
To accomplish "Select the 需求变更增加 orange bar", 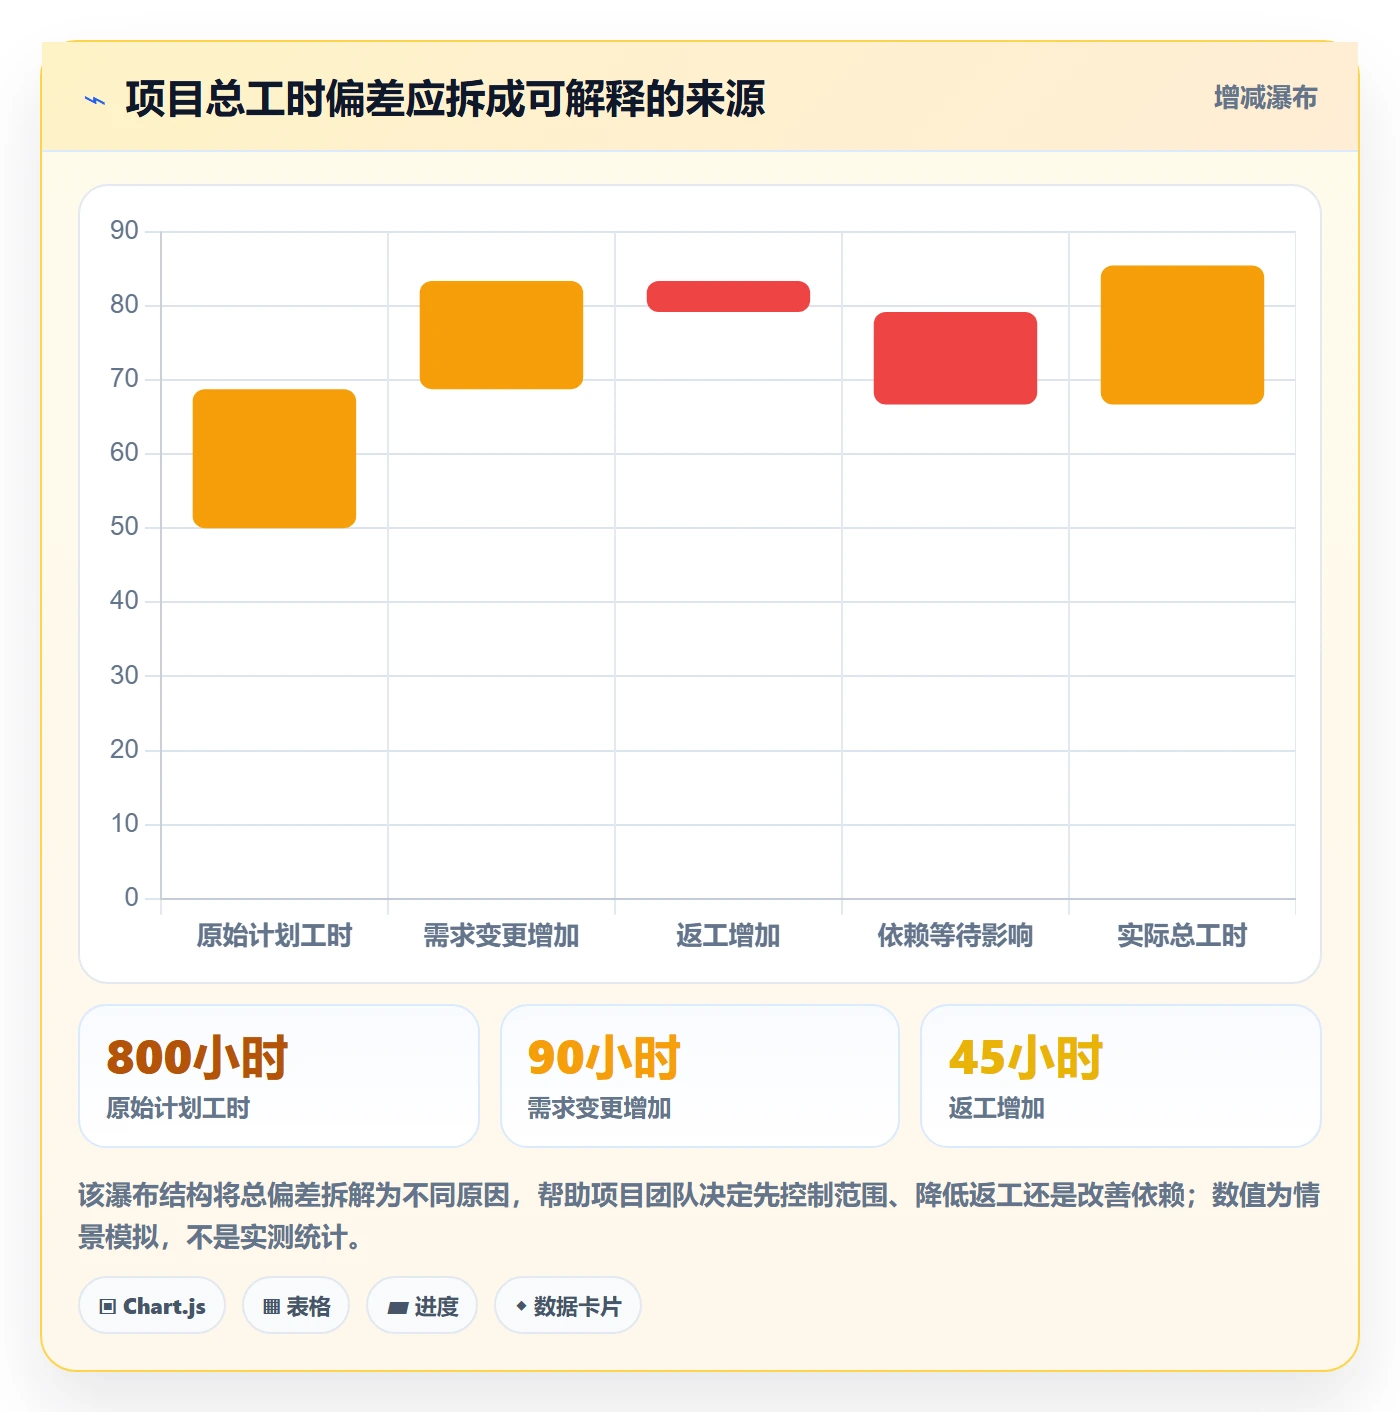I will (x=501, y=335).
